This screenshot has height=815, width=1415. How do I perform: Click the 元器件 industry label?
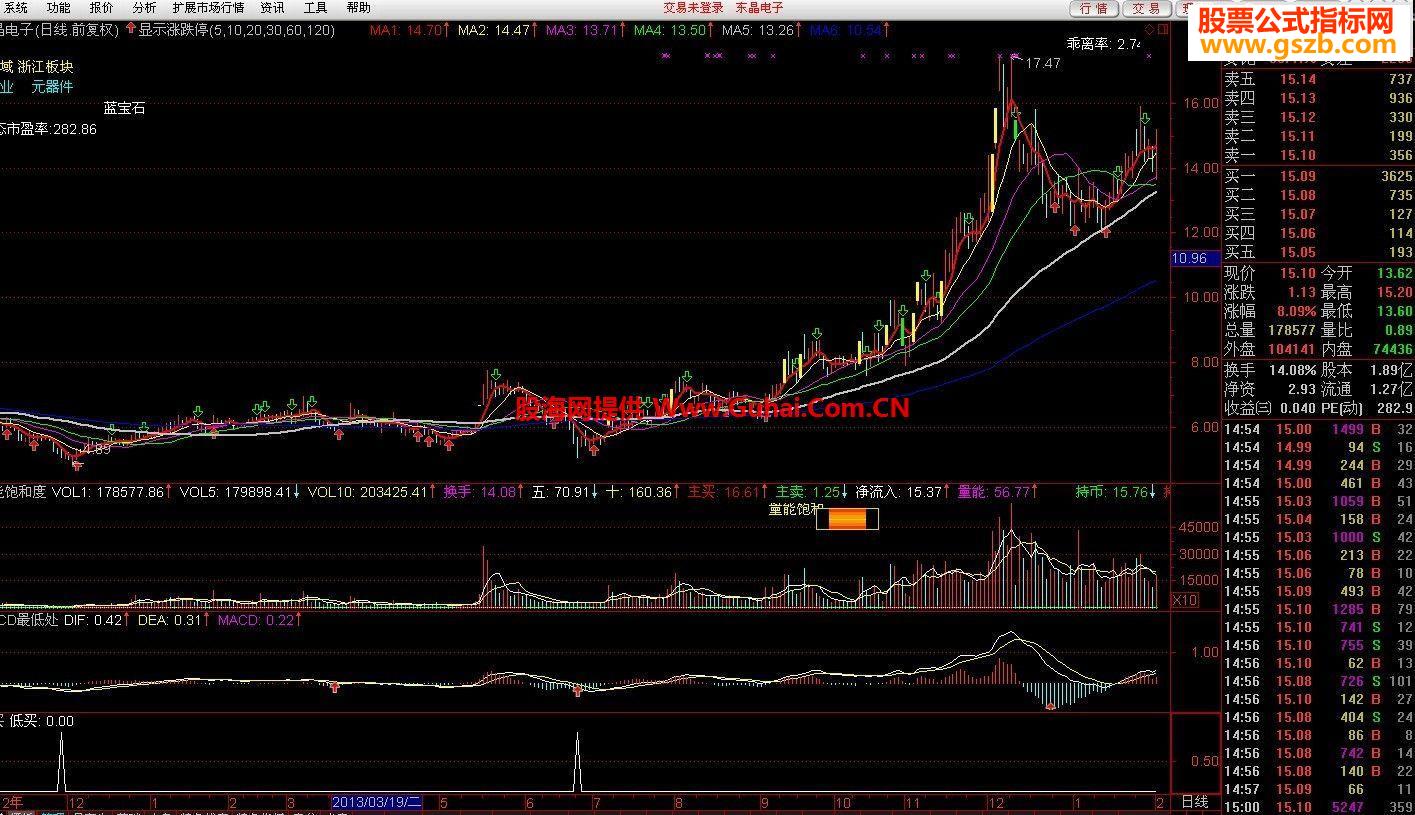click(53, 87)
